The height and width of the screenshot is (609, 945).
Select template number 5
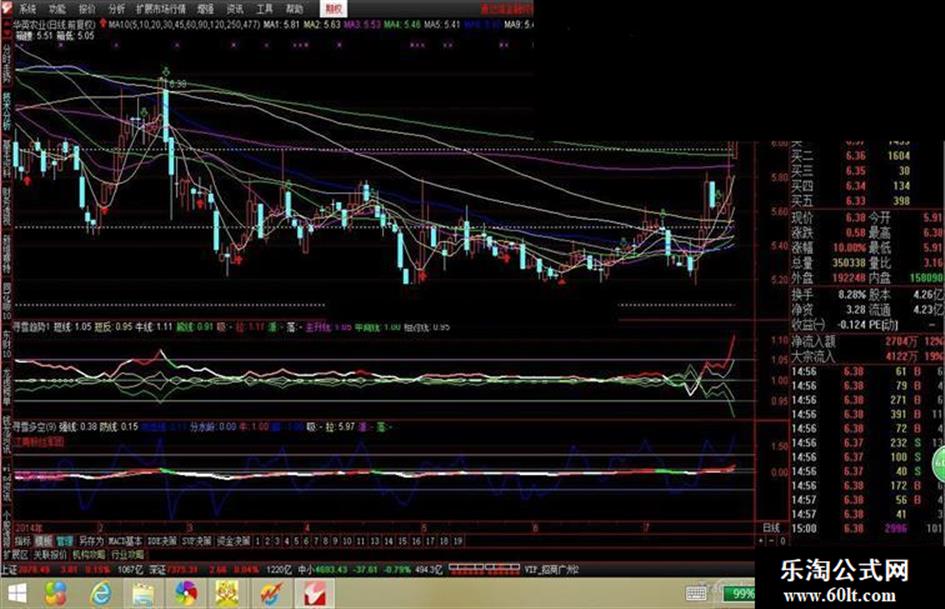[296, 541]
